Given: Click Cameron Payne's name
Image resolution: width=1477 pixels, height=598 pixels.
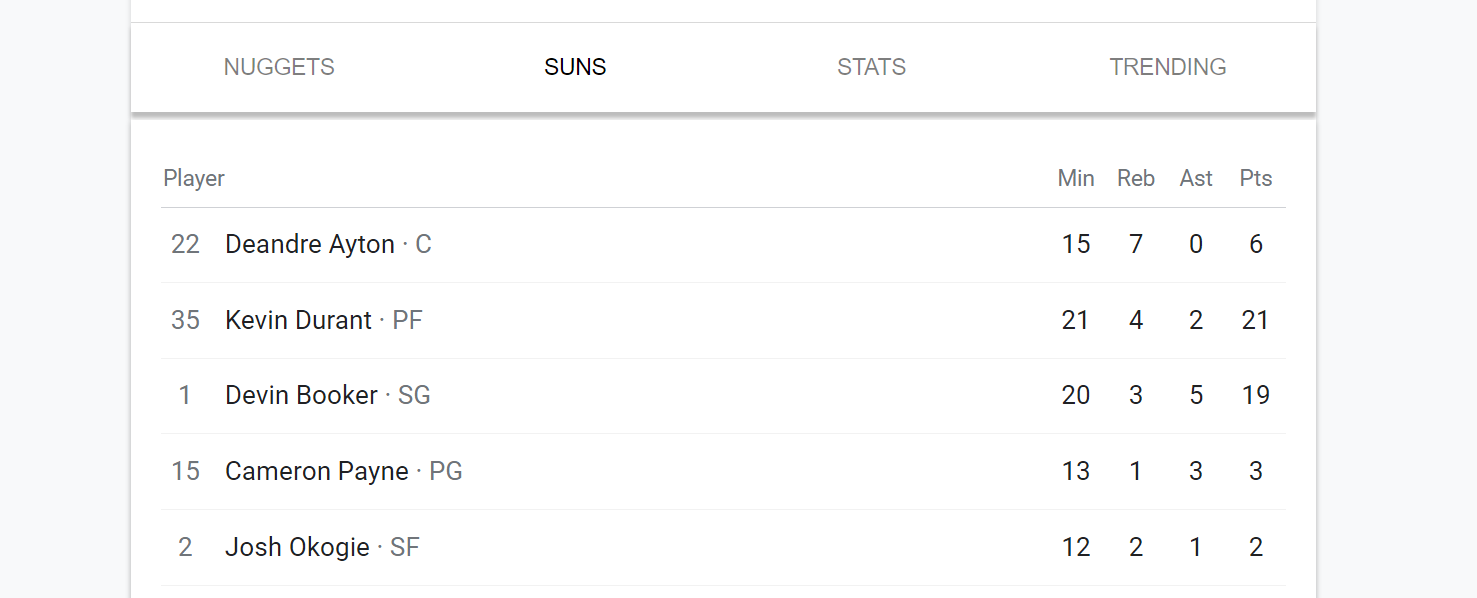Looking at the screenshot, I should [x=317, y=471].
